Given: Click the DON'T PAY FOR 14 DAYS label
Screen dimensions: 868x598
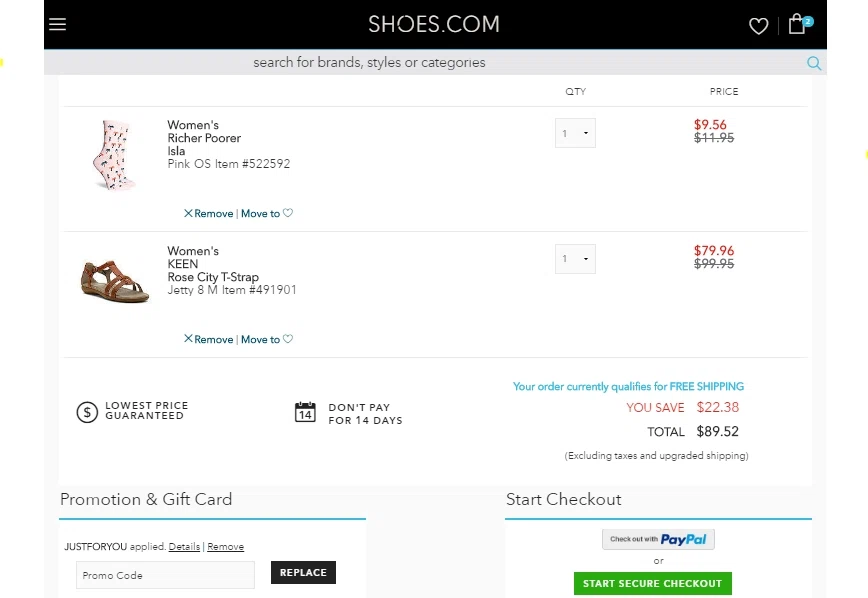Looking at the screenshot, I should [x=365, y=414].
